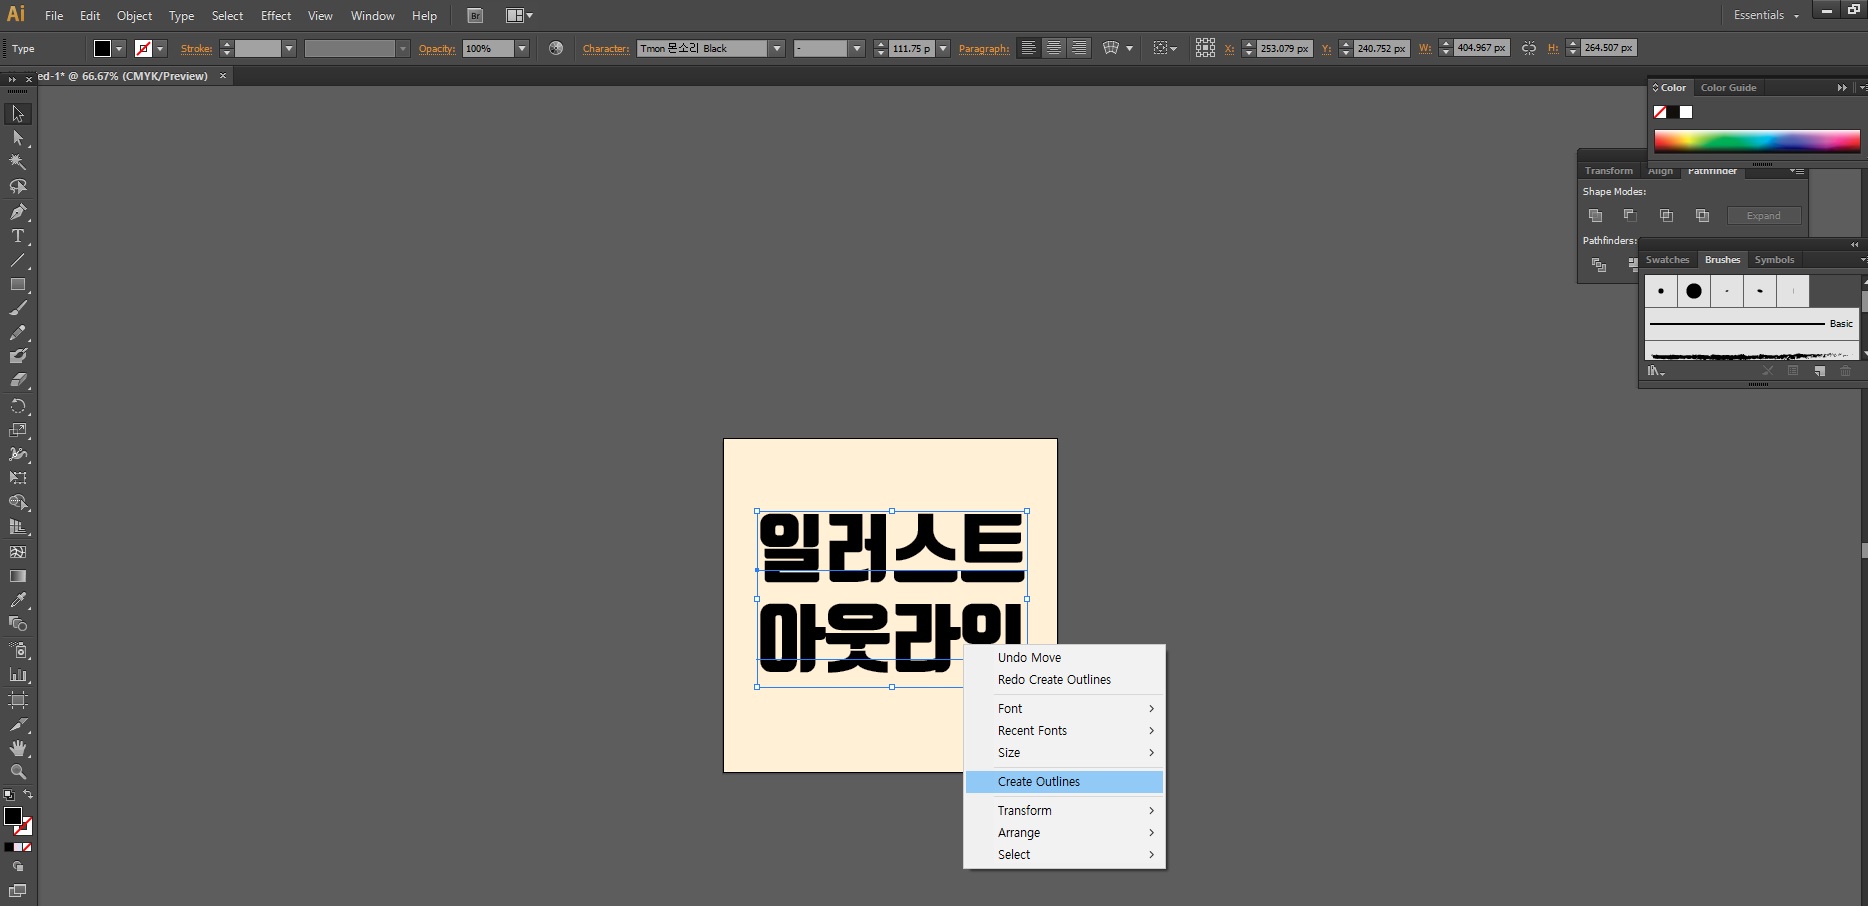Toggle constrain width and height proportions
Screen dimensions: 1868x906
[1529, 48]
